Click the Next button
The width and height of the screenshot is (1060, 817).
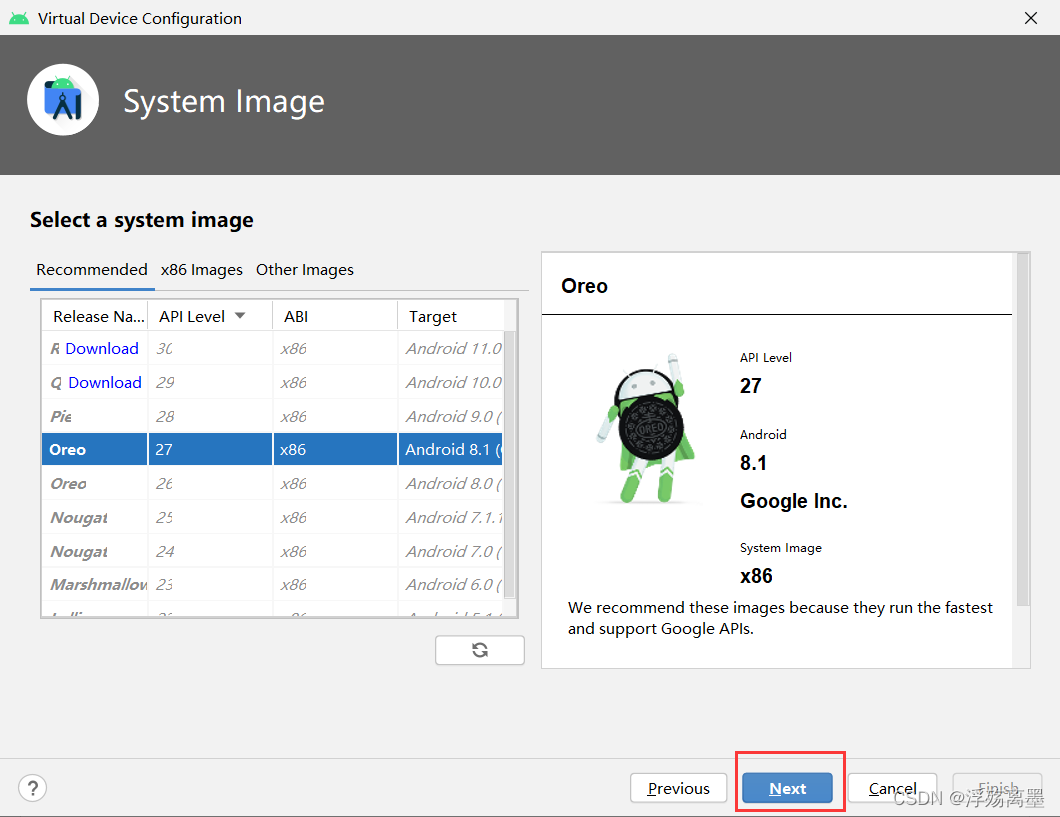click(788, 788)
